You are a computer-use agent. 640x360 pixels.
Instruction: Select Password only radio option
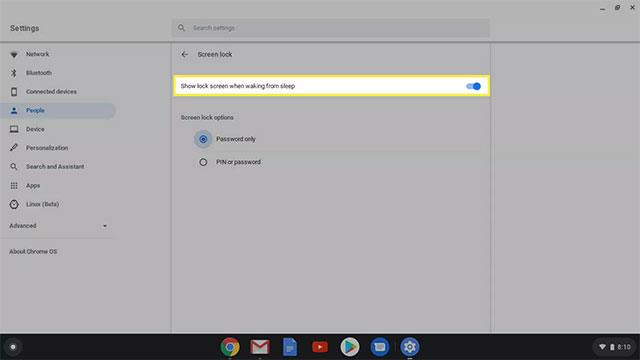coord(203,139)
